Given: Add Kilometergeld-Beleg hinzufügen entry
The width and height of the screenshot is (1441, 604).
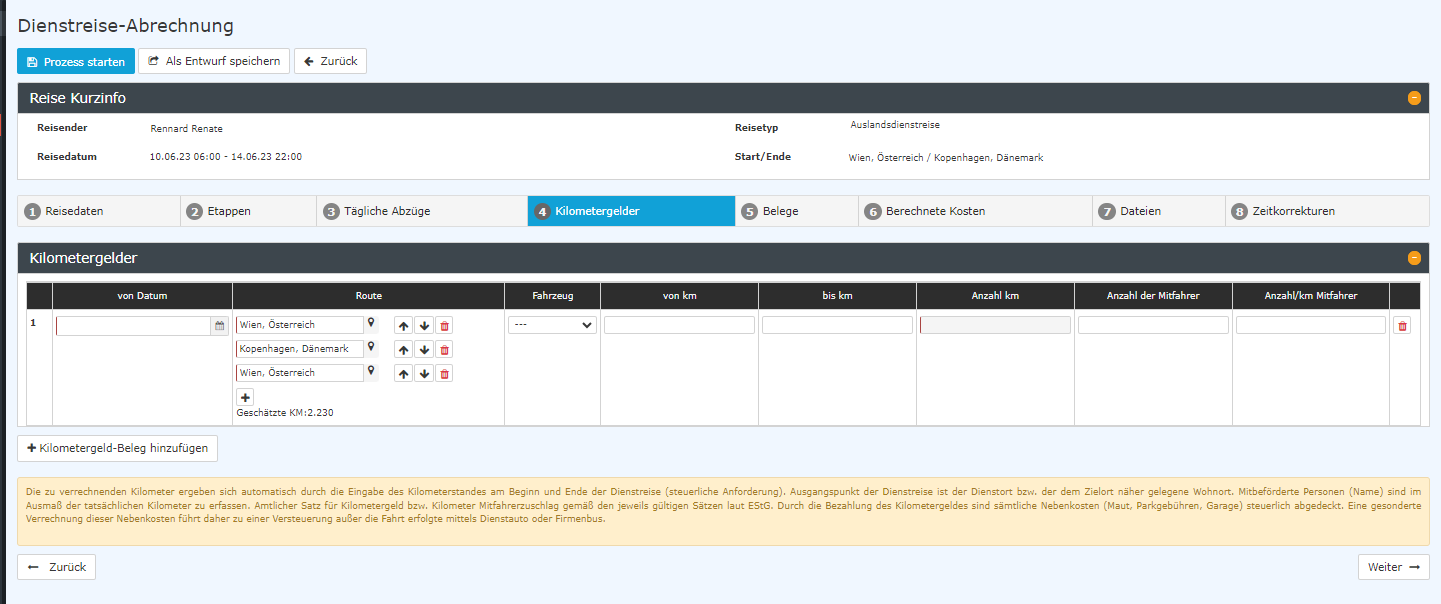Looking at the screenshot, I should click(117, 448).
